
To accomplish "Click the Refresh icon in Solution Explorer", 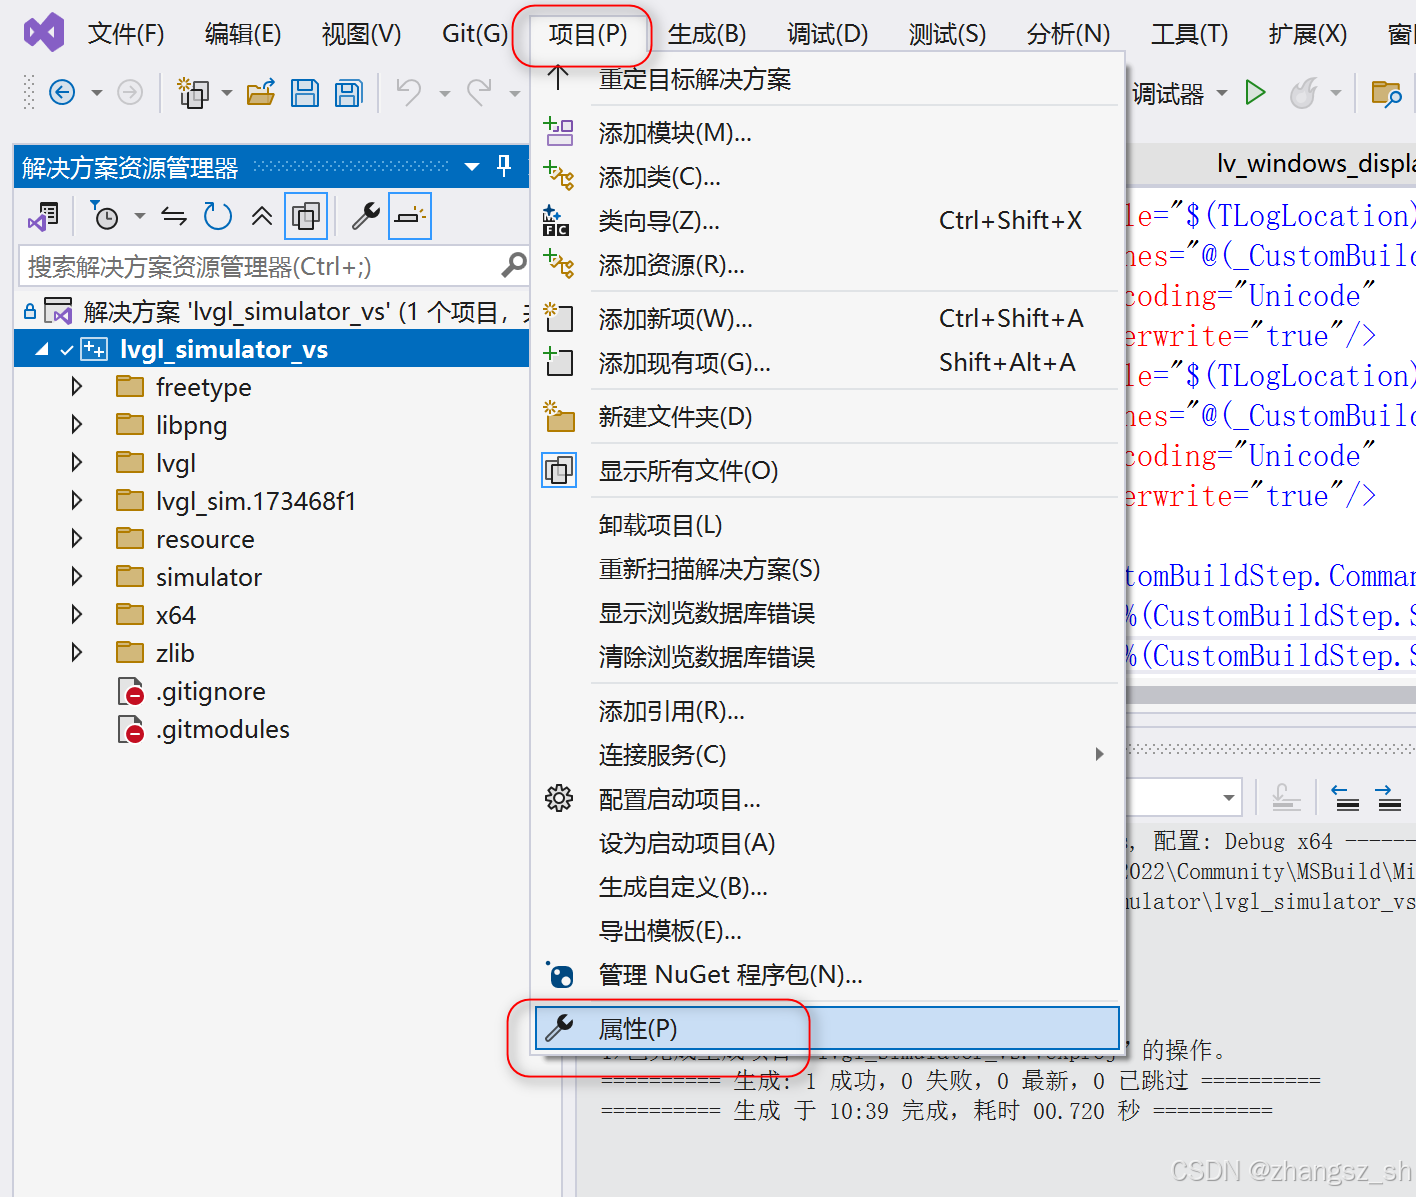I will click(217, 216).
